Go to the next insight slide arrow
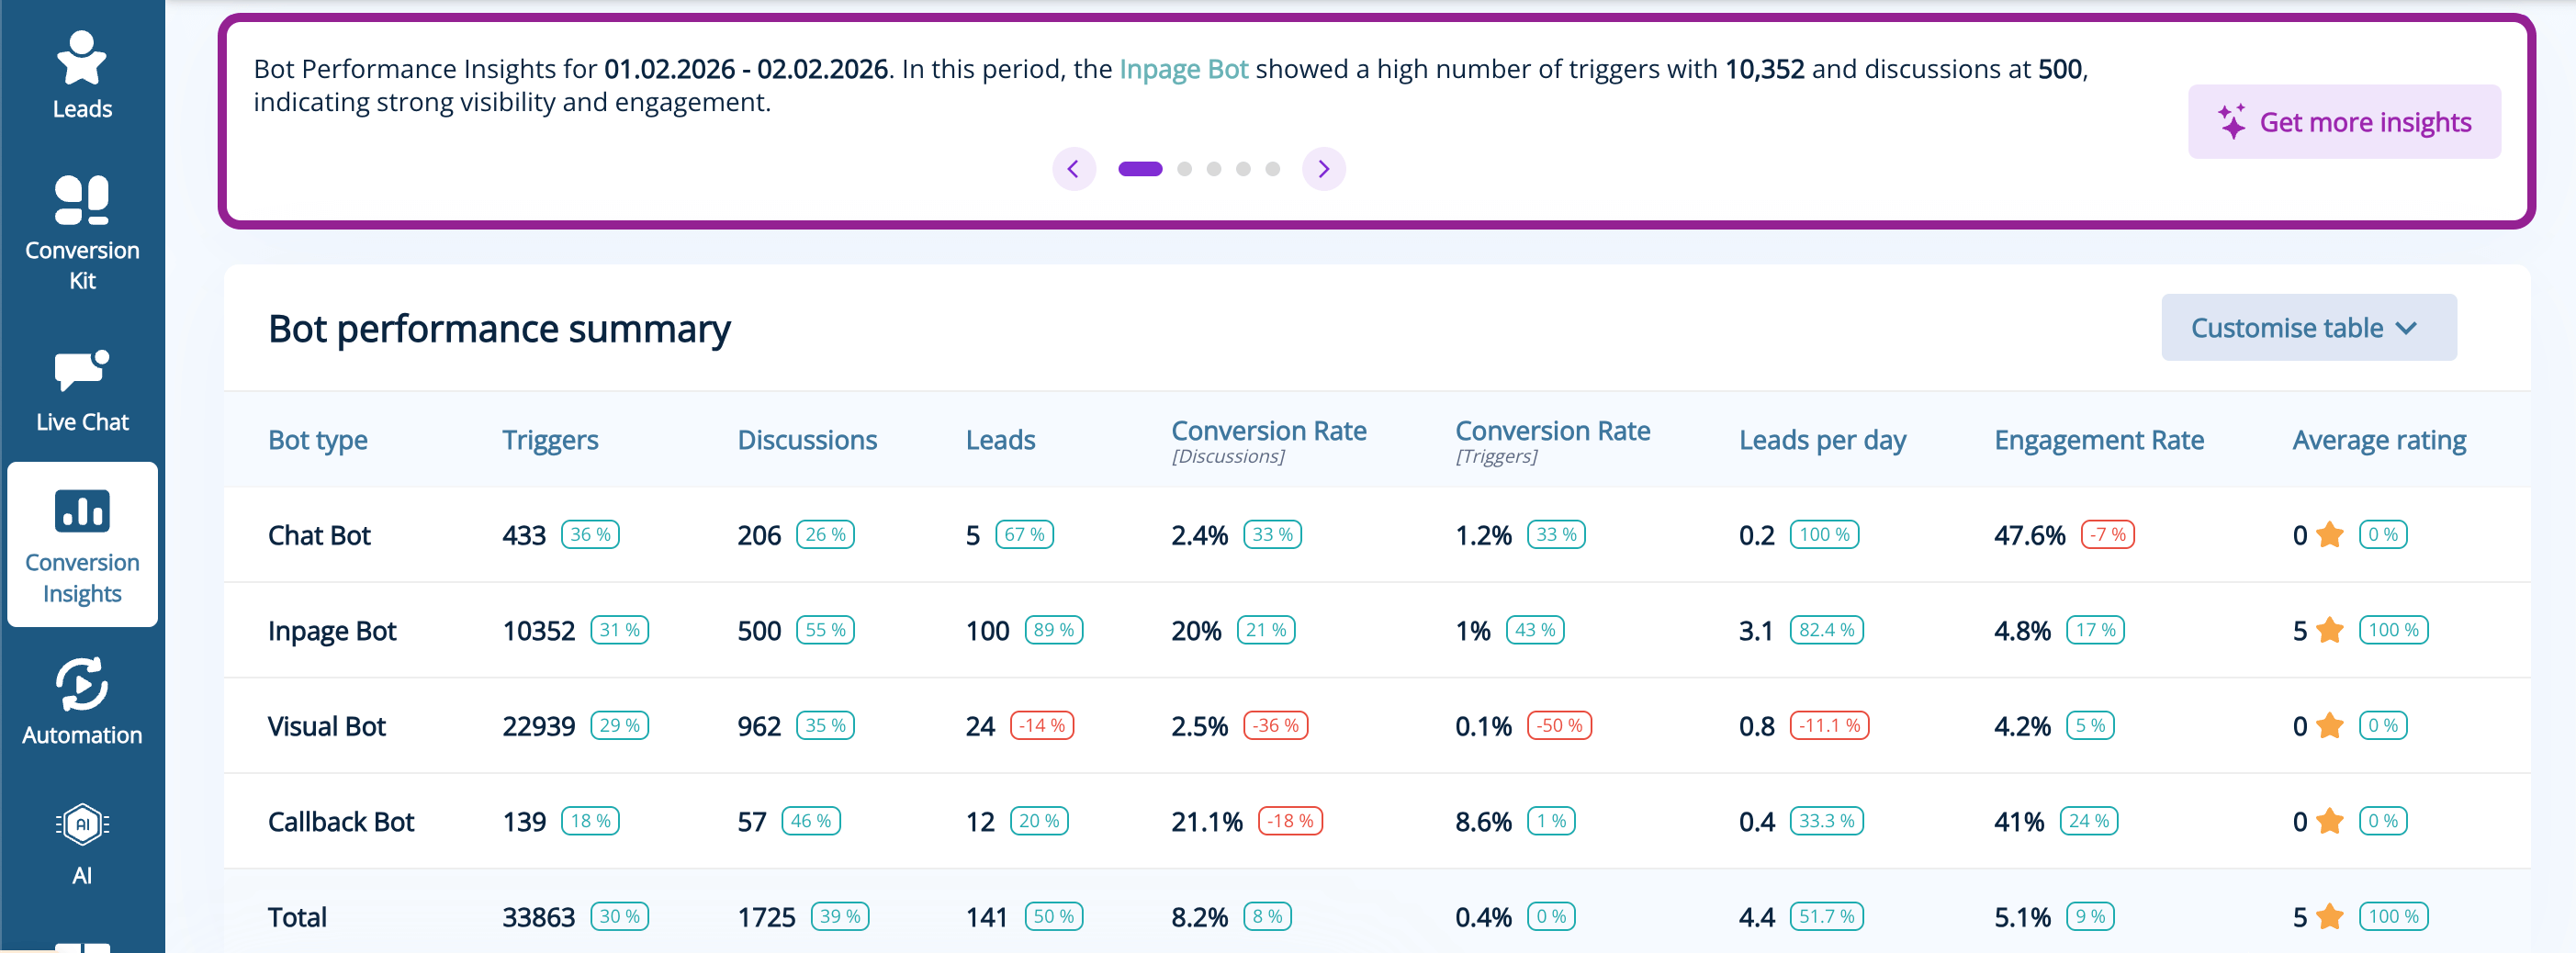The height and width of the screenshot is (953, 2576). point(1323,169)
